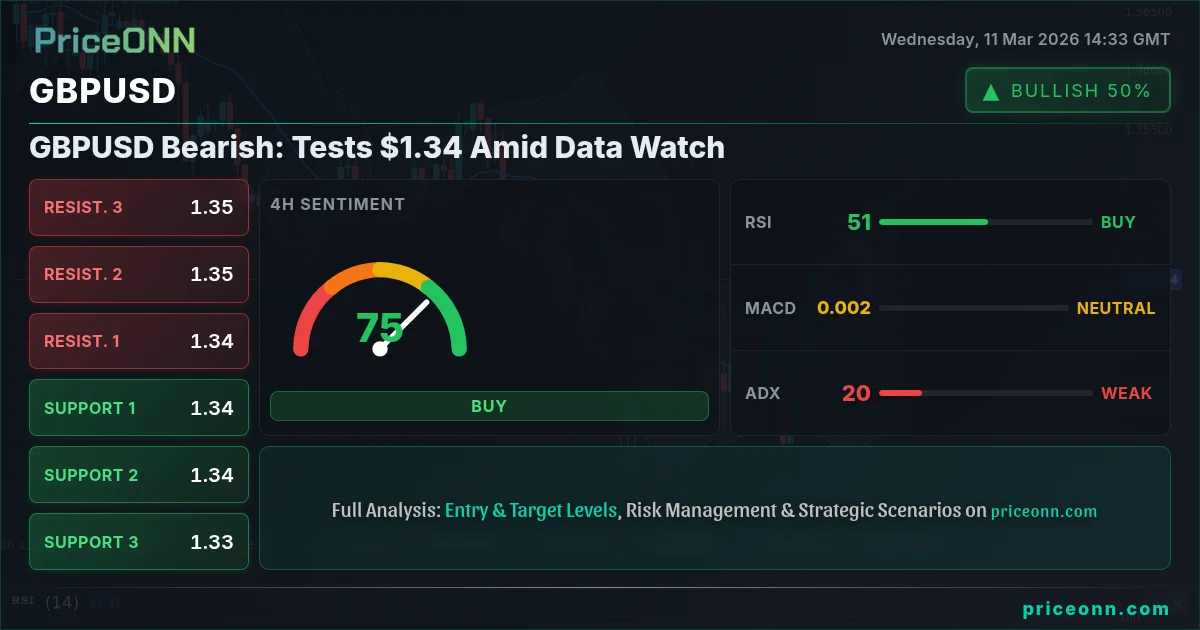Screen dimensions: 1200x630
Task: Select the RESIST. 2 level card
Action: [x=139, y=275]
